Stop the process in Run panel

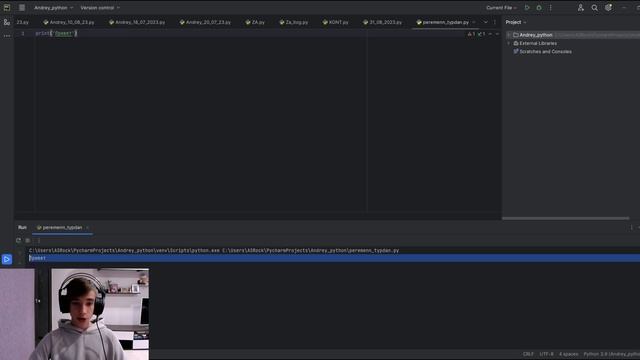(28, 240)
